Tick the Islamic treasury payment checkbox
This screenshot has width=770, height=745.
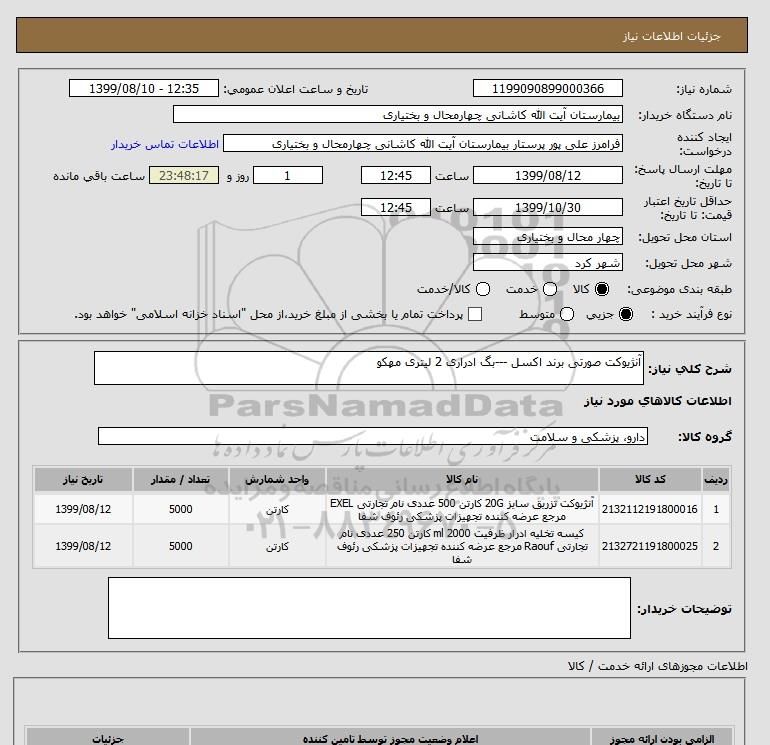tap(475, 314)
